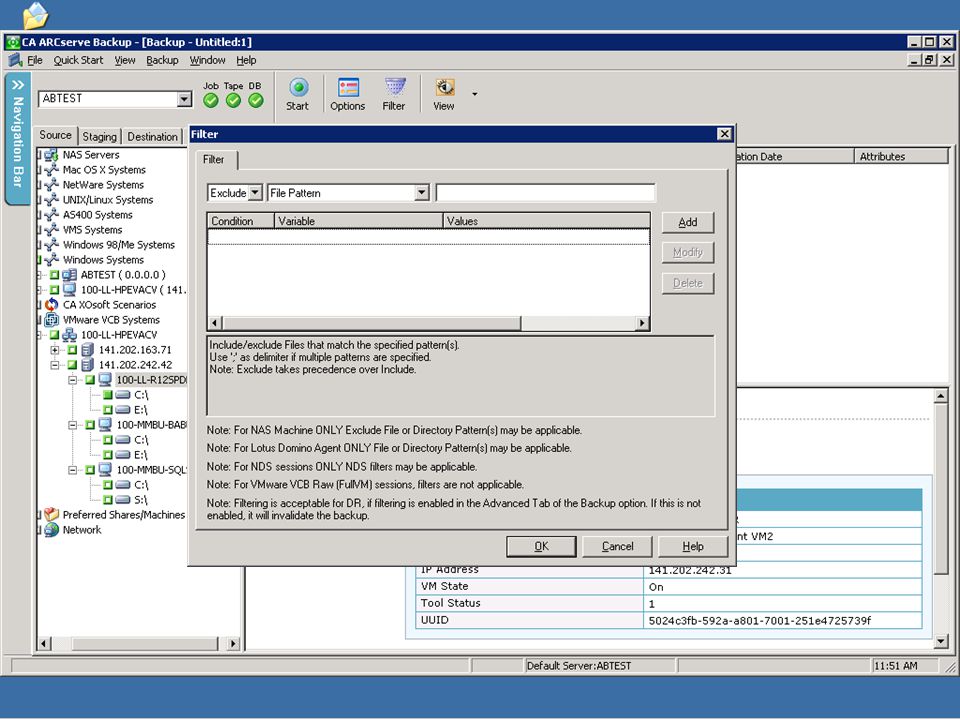Toggle the 100-LL-R12SPD selection box
This screenshot has width=960, height=720.
click(90, 380)
